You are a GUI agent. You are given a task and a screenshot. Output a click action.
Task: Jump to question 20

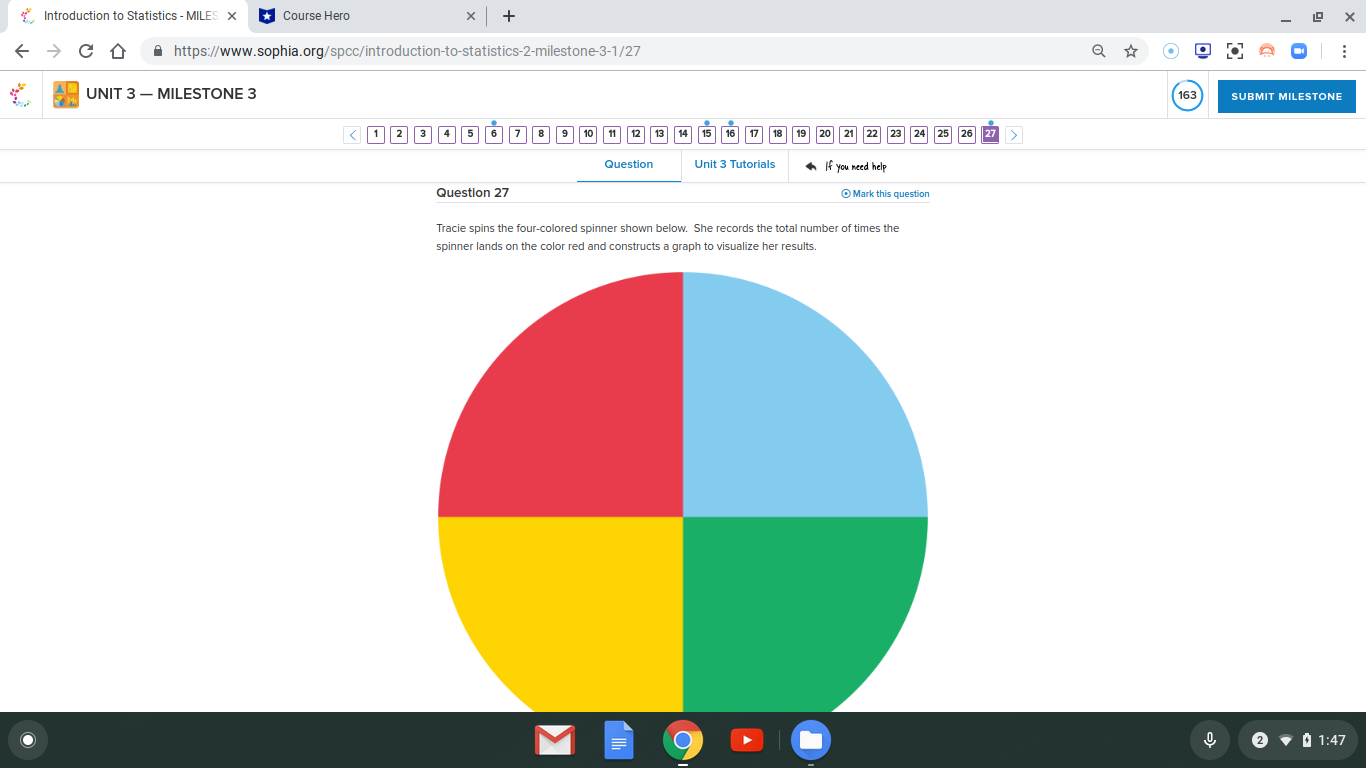(825, 134)
